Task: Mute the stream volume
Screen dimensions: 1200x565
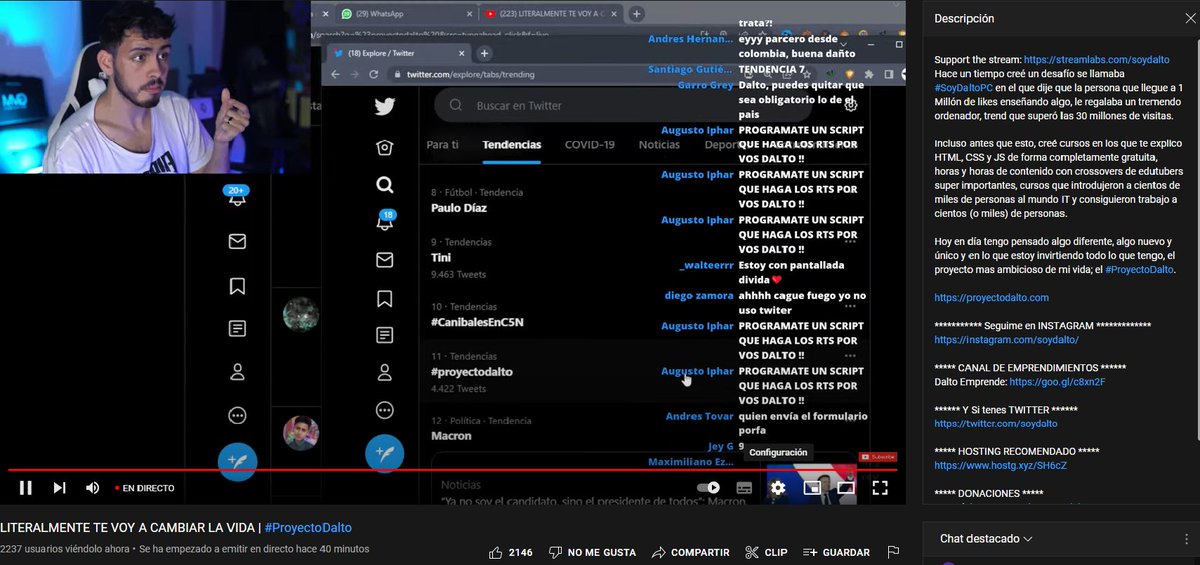Action: click(x=92, y=488)
